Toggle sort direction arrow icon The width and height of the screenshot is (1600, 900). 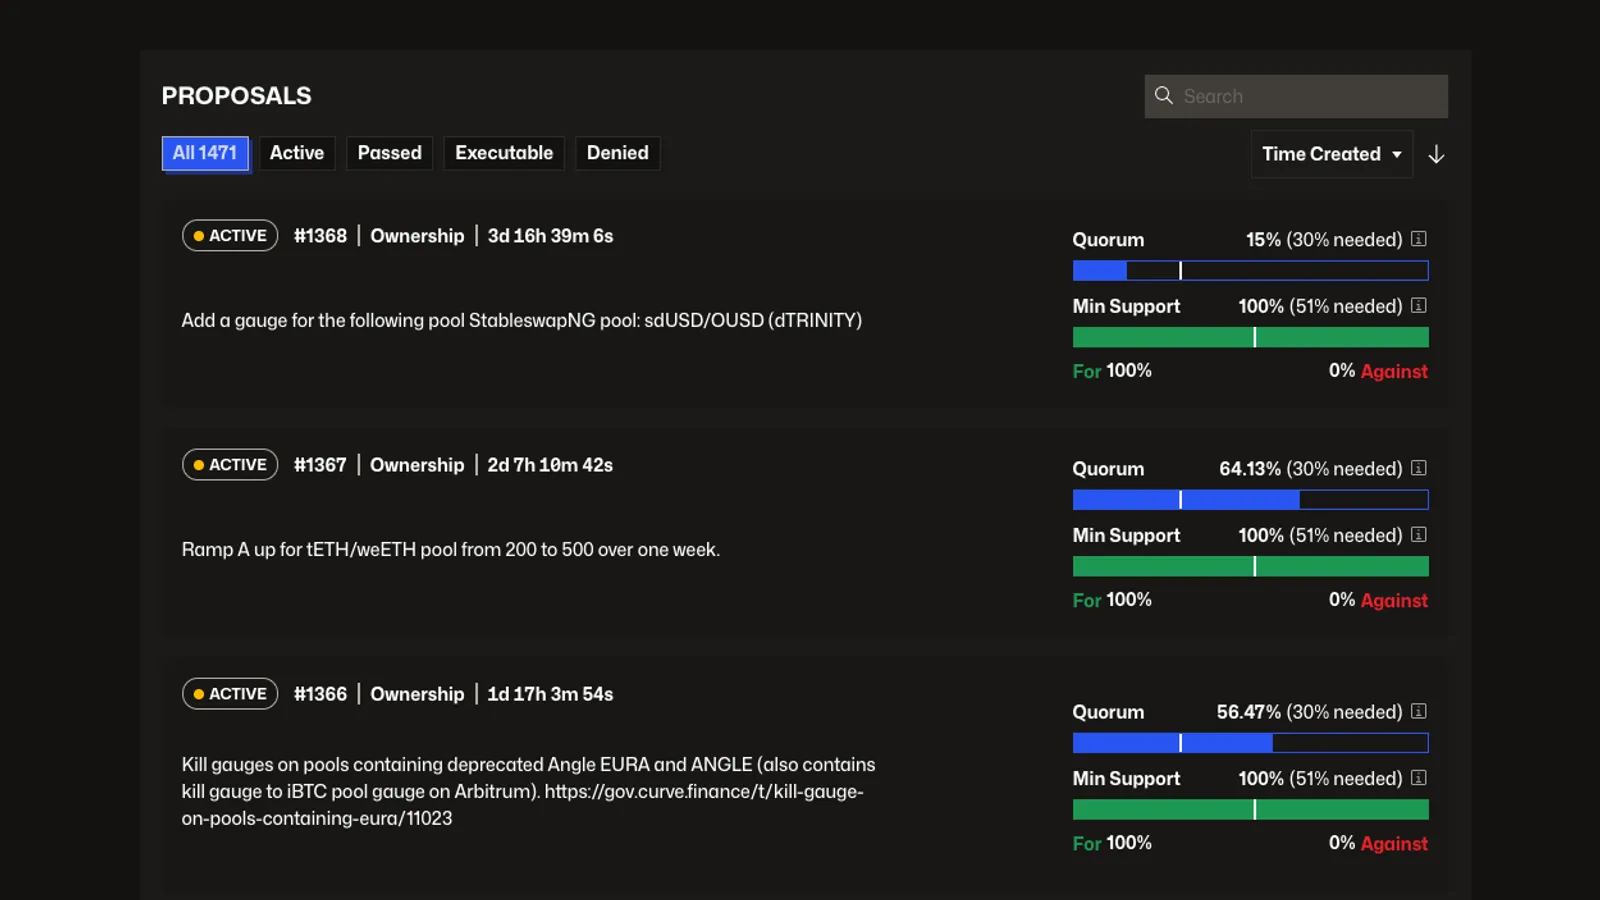coord(1436,154)
